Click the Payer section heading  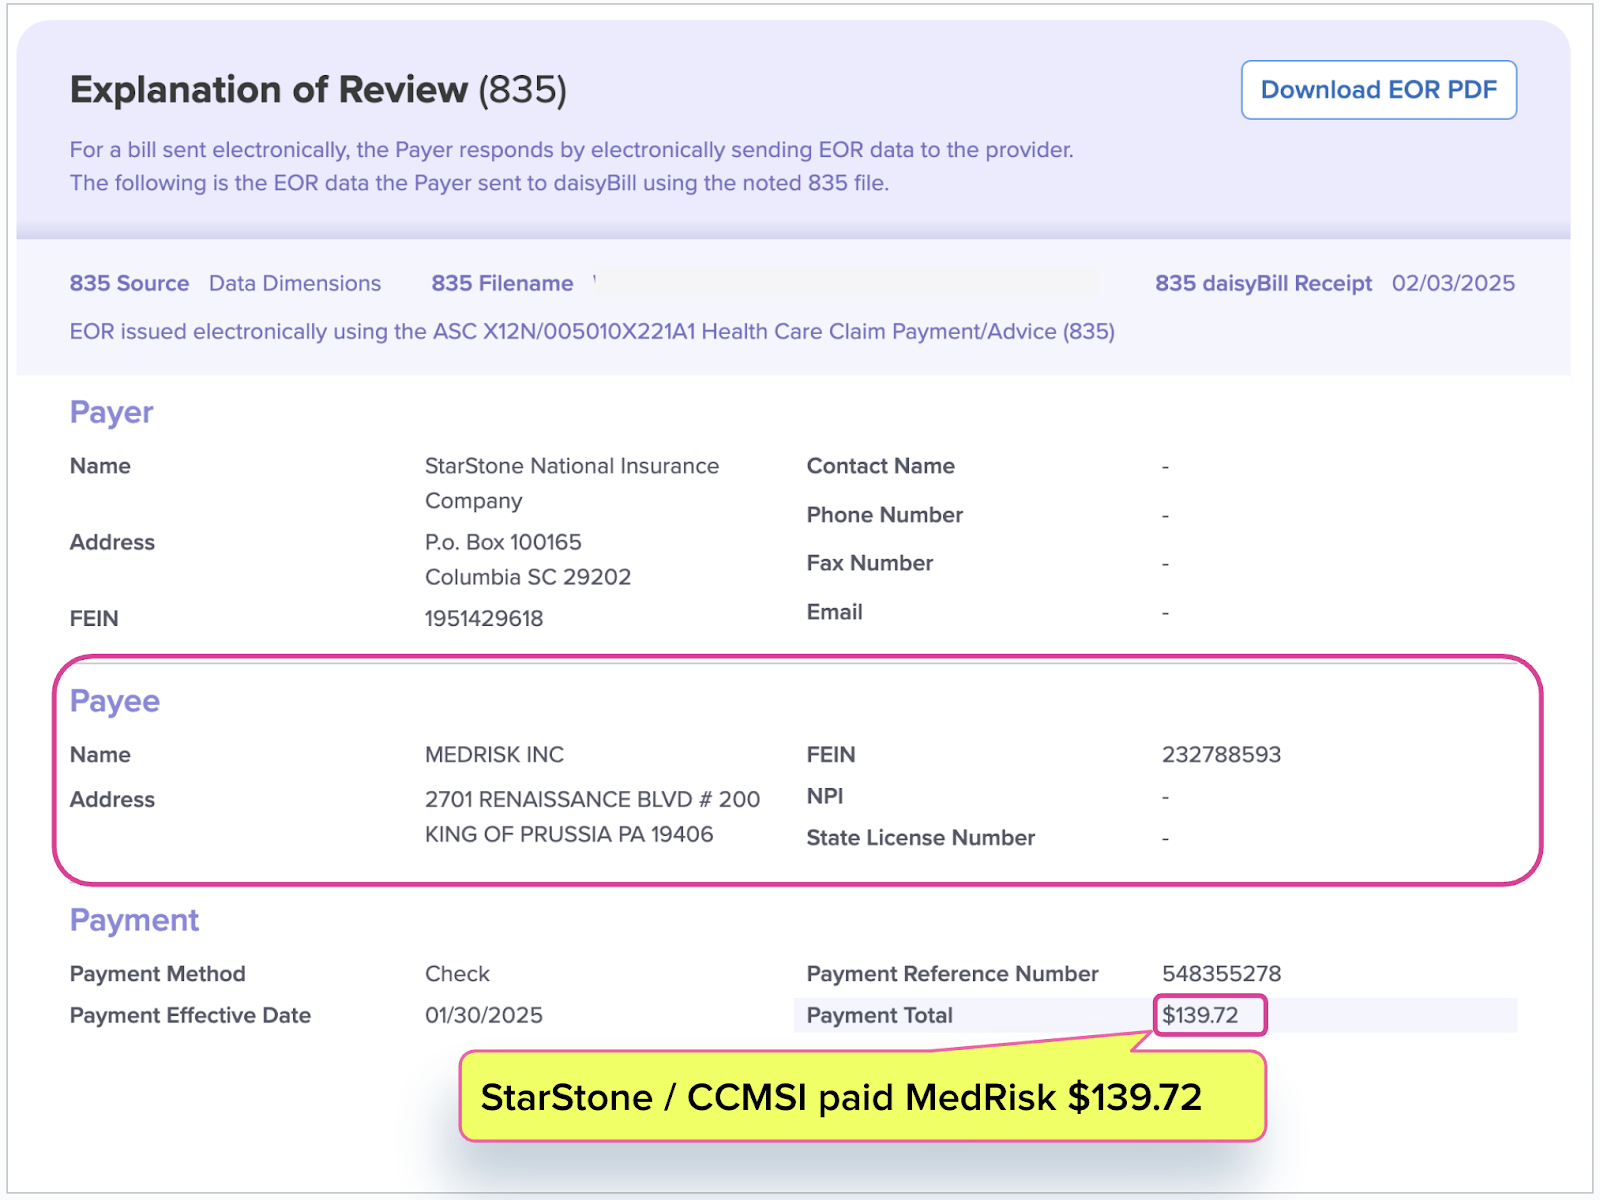point(111,412)
